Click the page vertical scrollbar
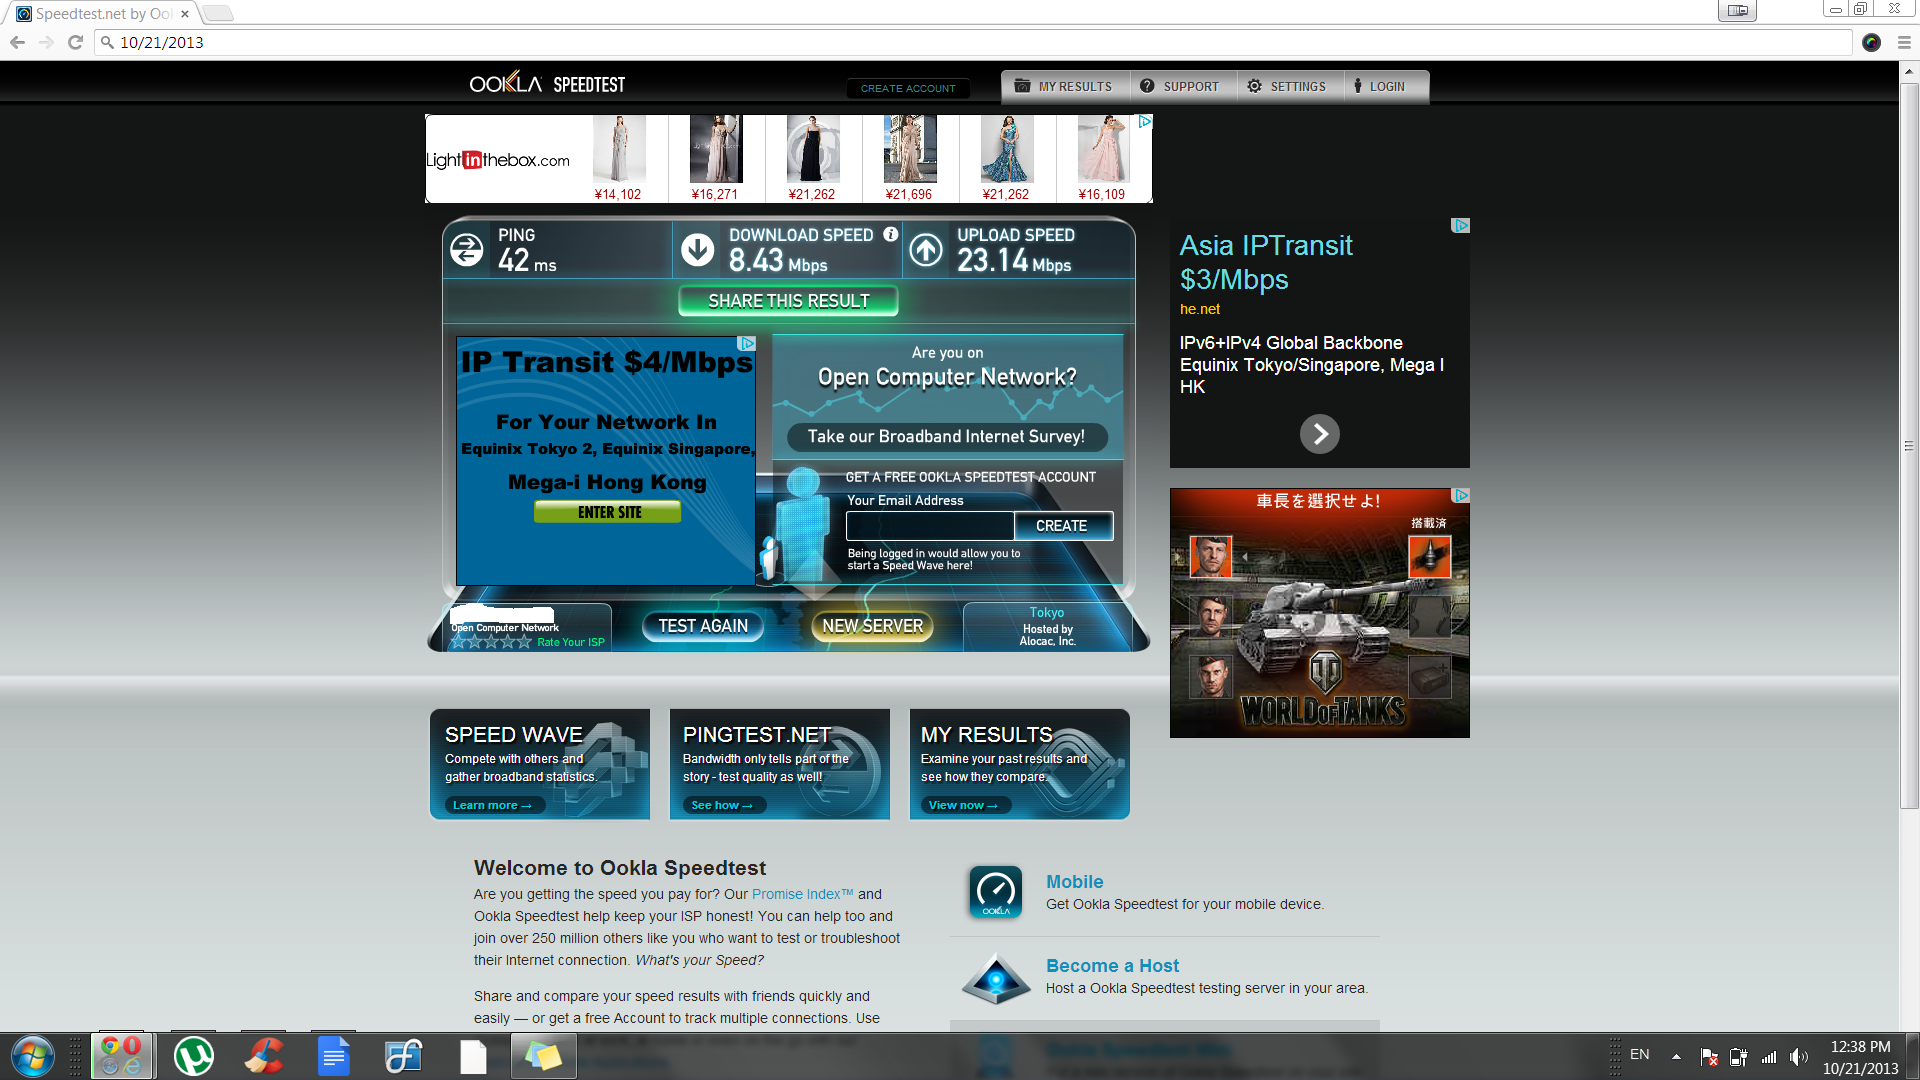 coord(1909,446)
